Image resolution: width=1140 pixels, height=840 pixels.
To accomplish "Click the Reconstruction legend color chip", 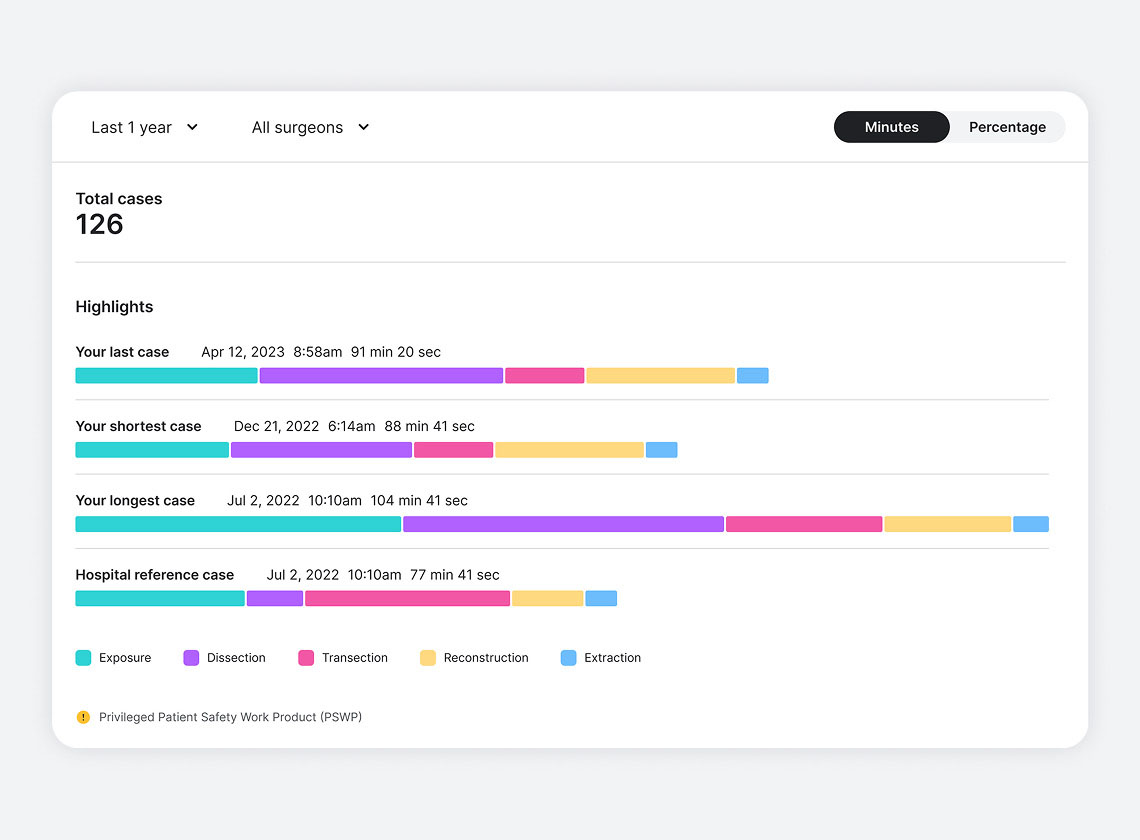I will (426, 657).
